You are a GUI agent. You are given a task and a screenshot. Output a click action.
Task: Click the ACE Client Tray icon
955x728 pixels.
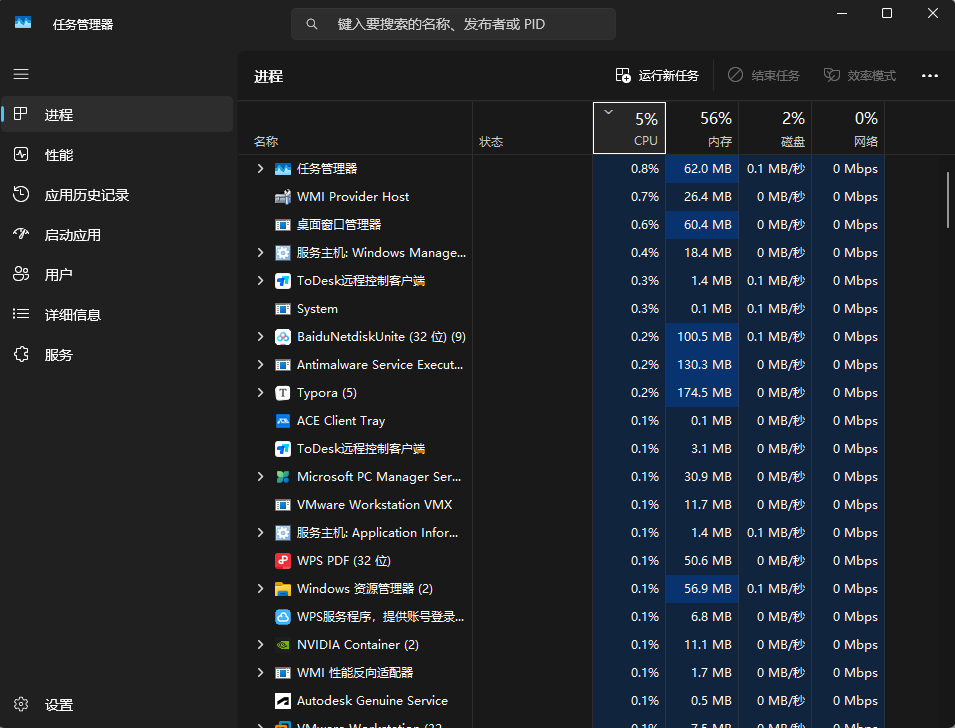pyautogui.click(x=283, y=421)
